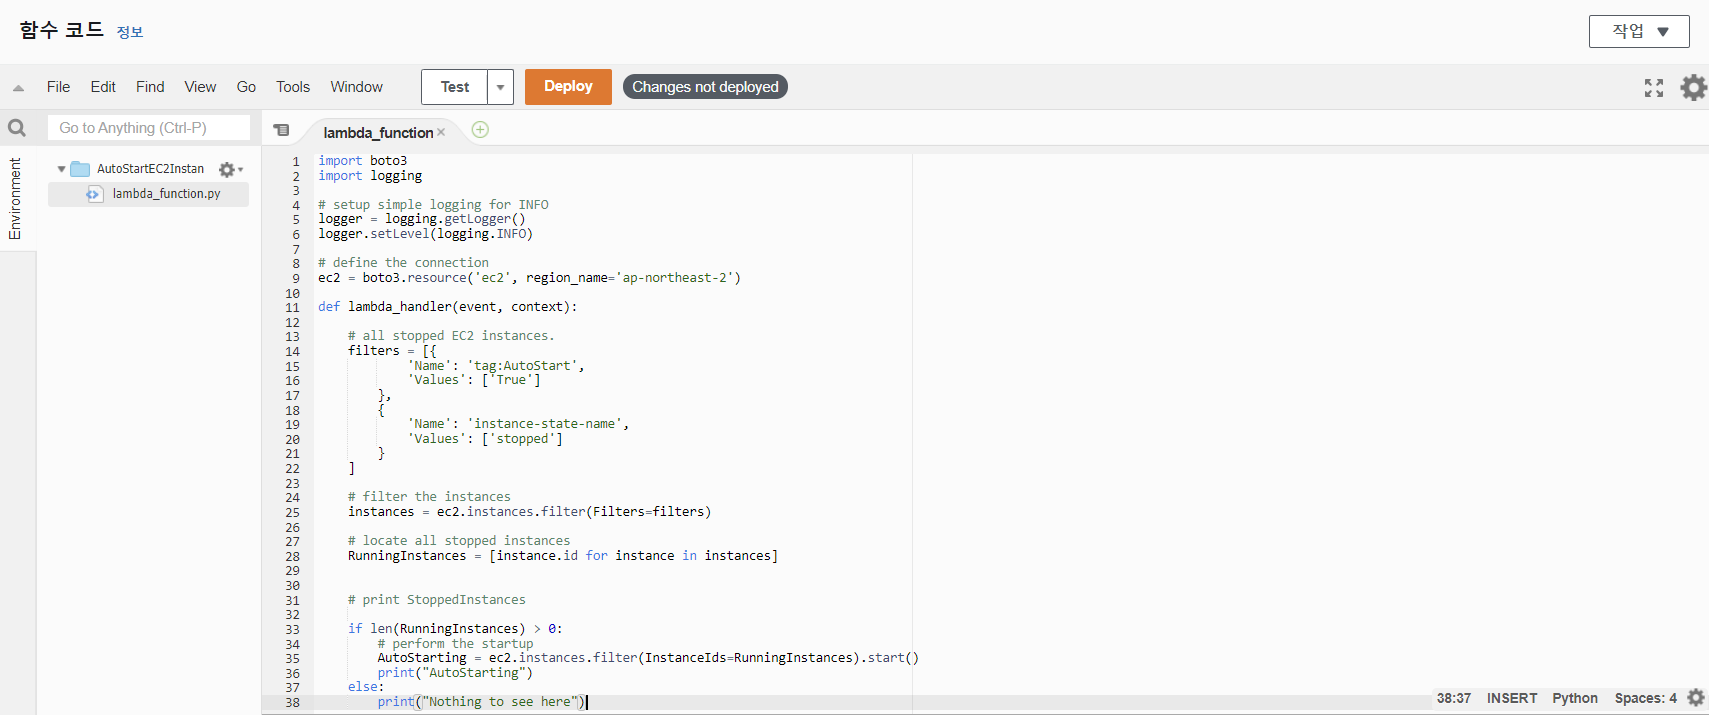Add a new editor tab with plus icon

tap(480, 130)
